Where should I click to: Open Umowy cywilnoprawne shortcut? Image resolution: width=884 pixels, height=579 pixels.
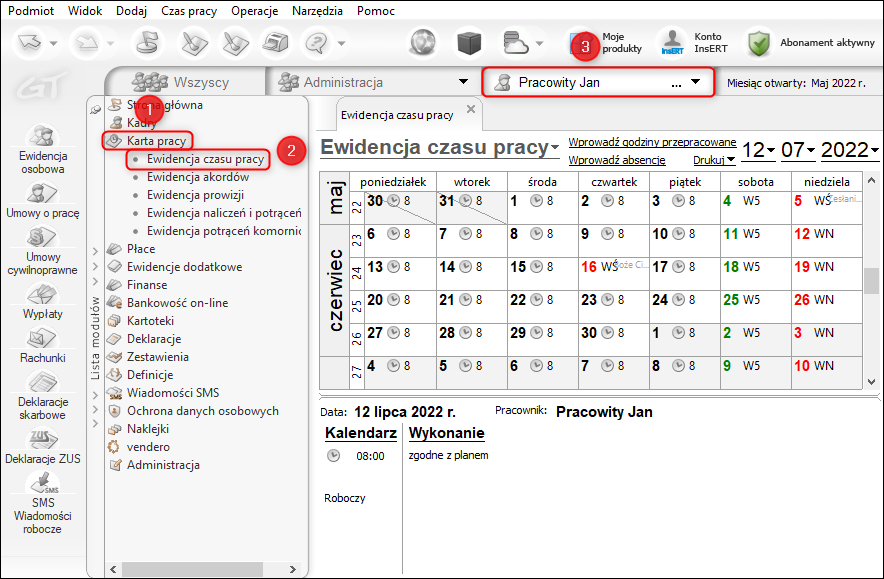pos(42,251)
